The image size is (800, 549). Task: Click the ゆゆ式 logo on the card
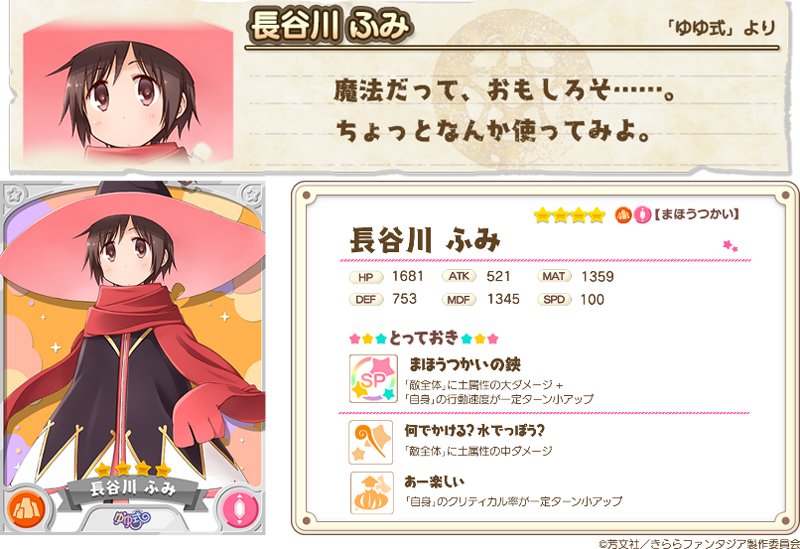132,519
